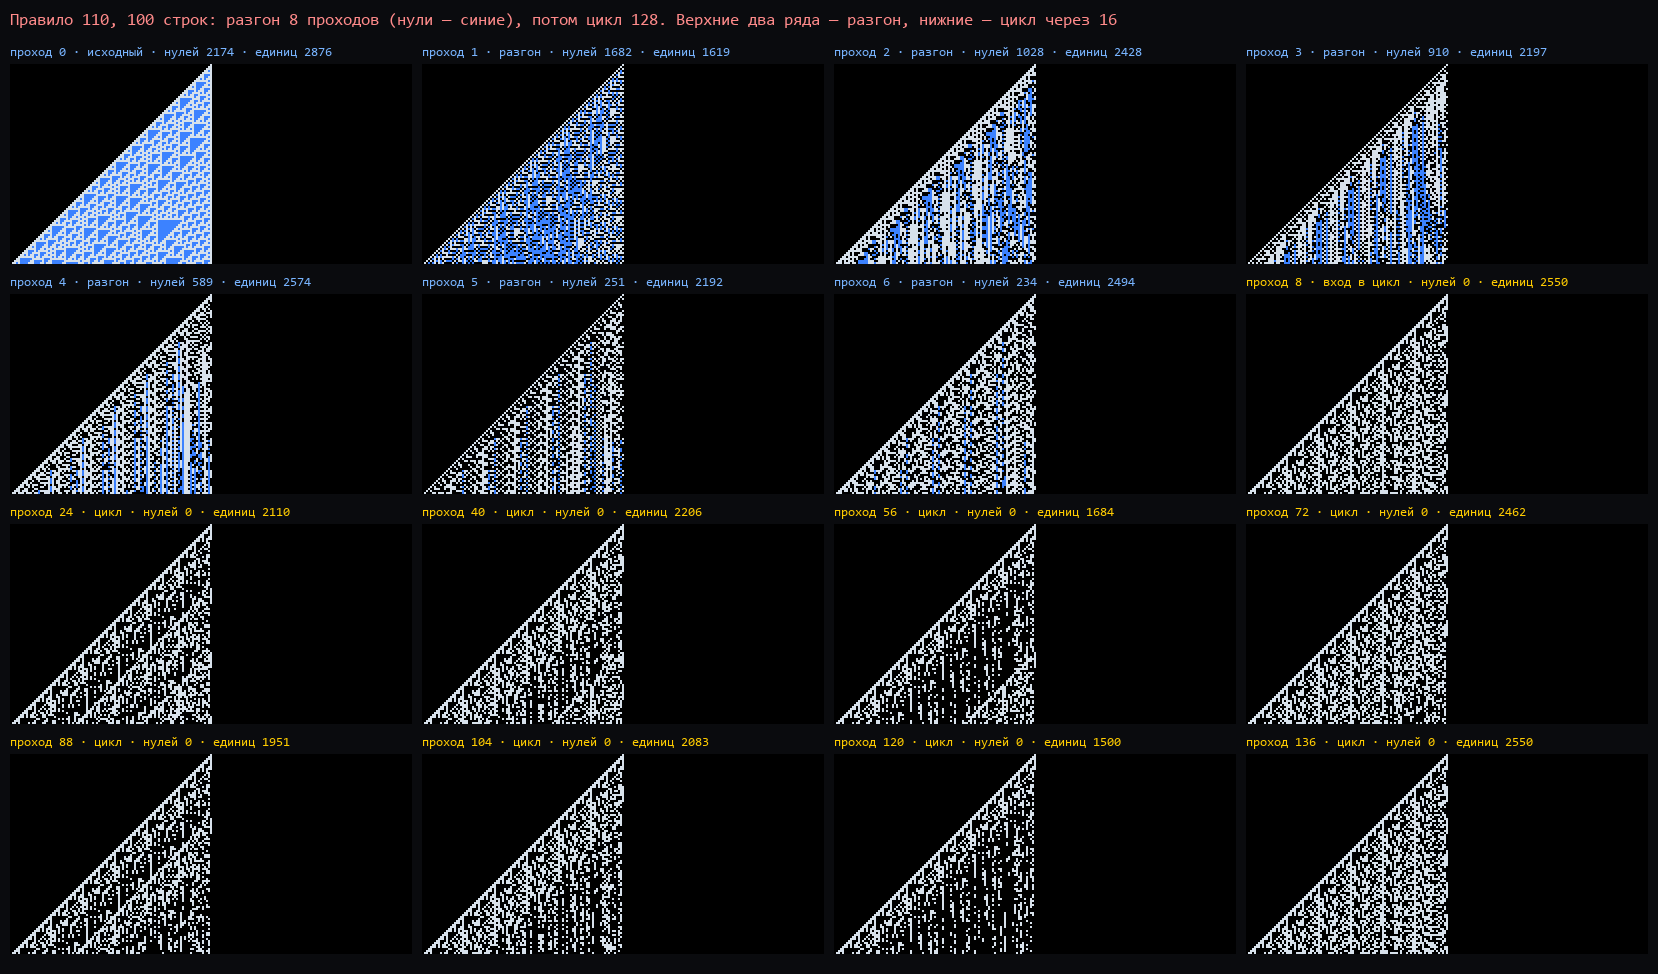The height and width of the screenshot is (974, 1658).
Task: Click the "проход 8 · вход в цикл" caption
Action: point(1407,282)
